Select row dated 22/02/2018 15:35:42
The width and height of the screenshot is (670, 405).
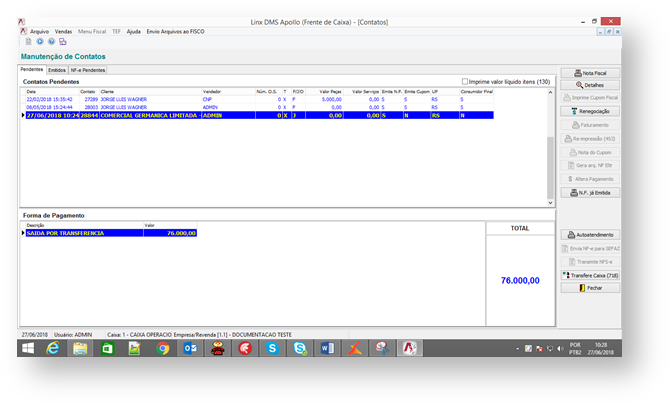[259, 99]
